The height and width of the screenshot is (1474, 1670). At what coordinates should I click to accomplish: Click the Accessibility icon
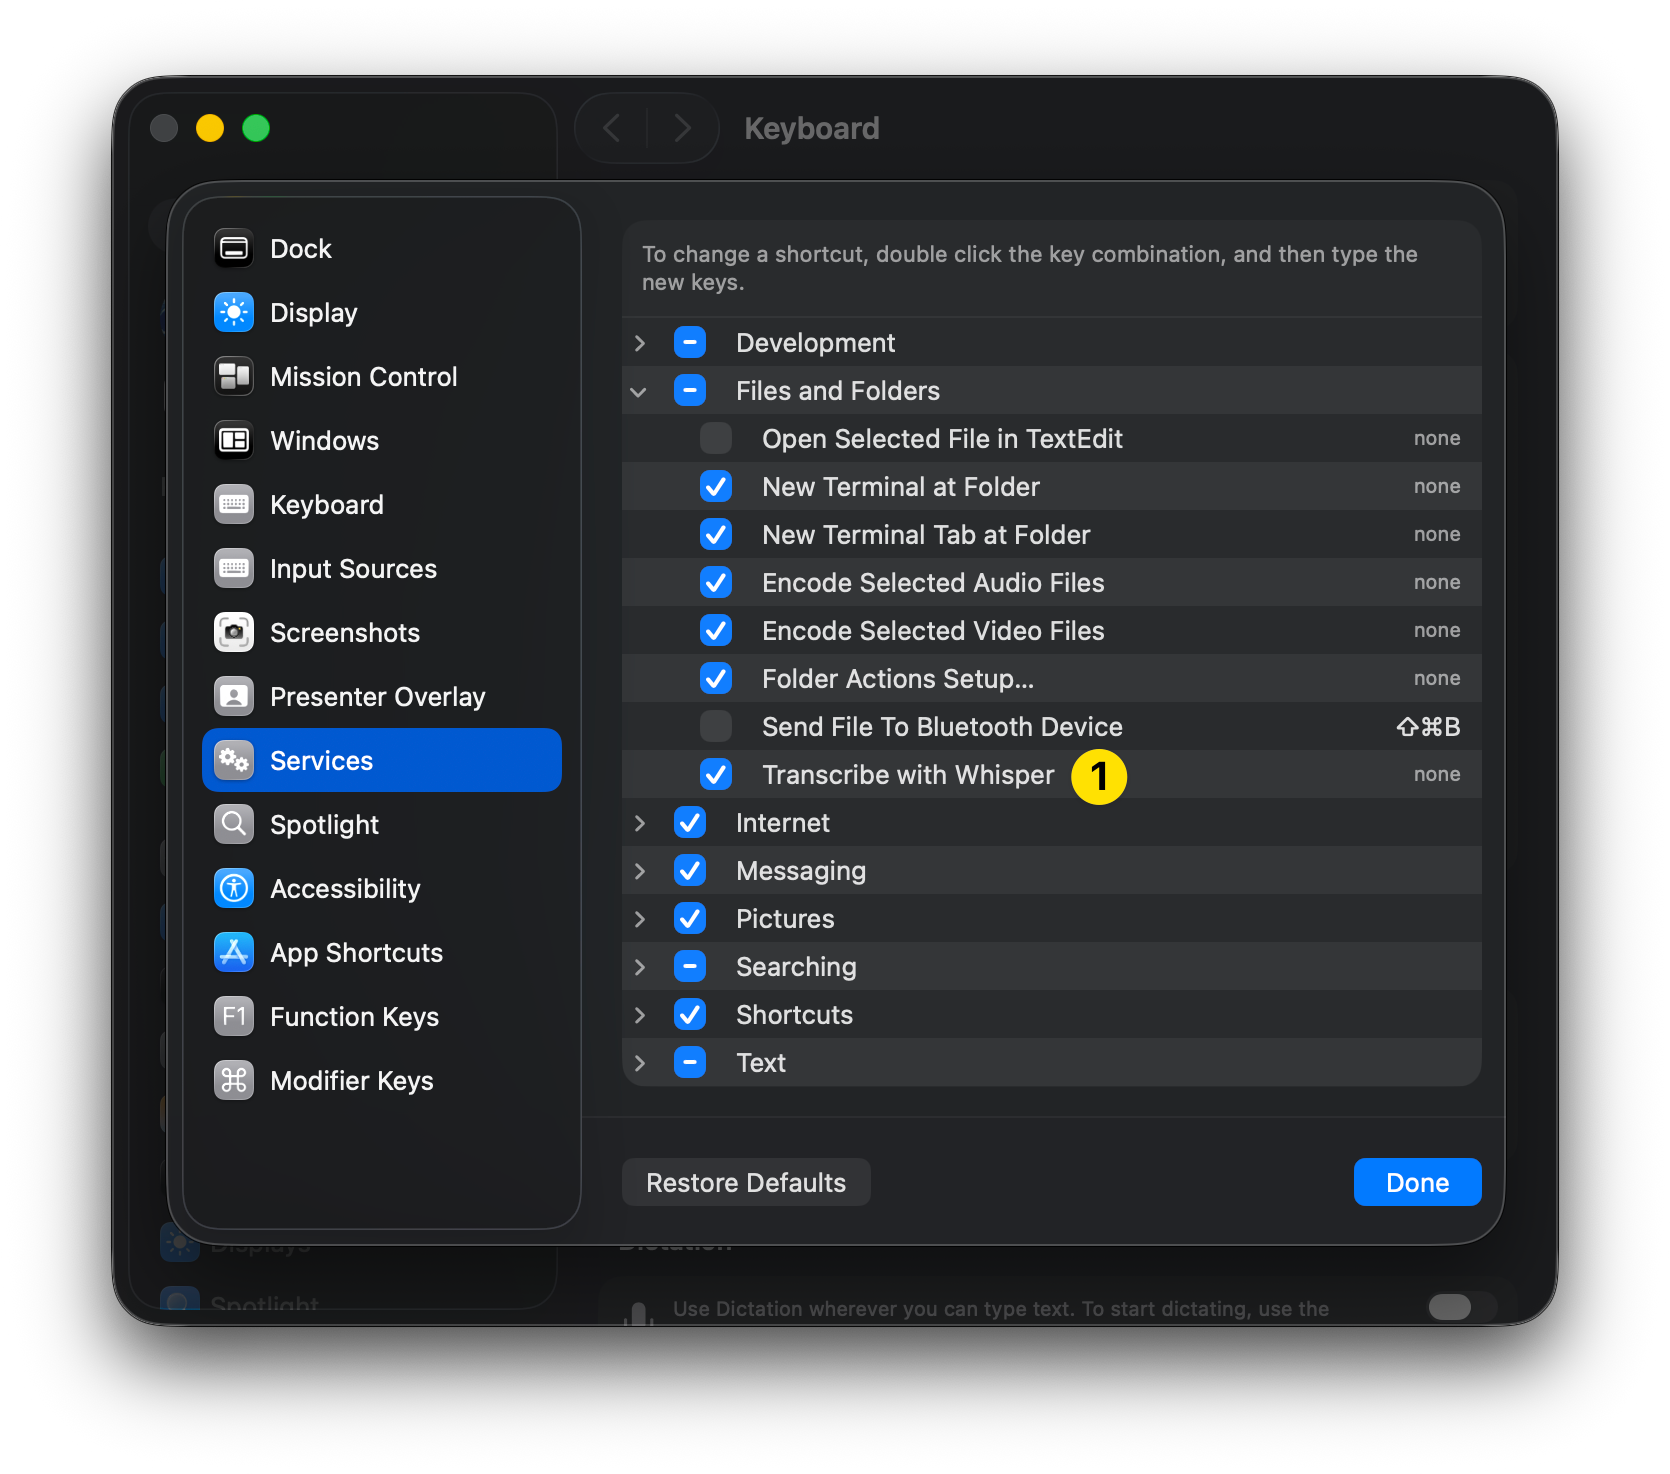tap(234, 889)
